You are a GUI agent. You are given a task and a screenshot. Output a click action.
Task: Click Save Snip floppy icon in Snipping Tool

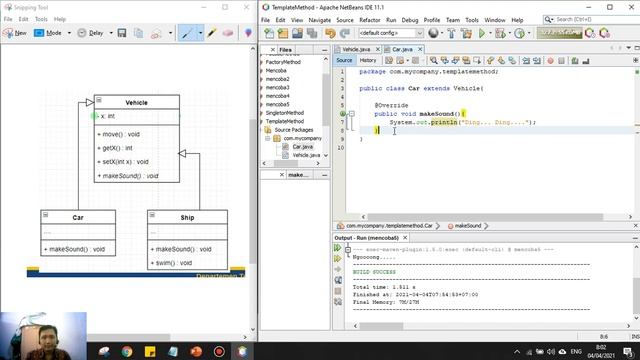coord(122,33)
